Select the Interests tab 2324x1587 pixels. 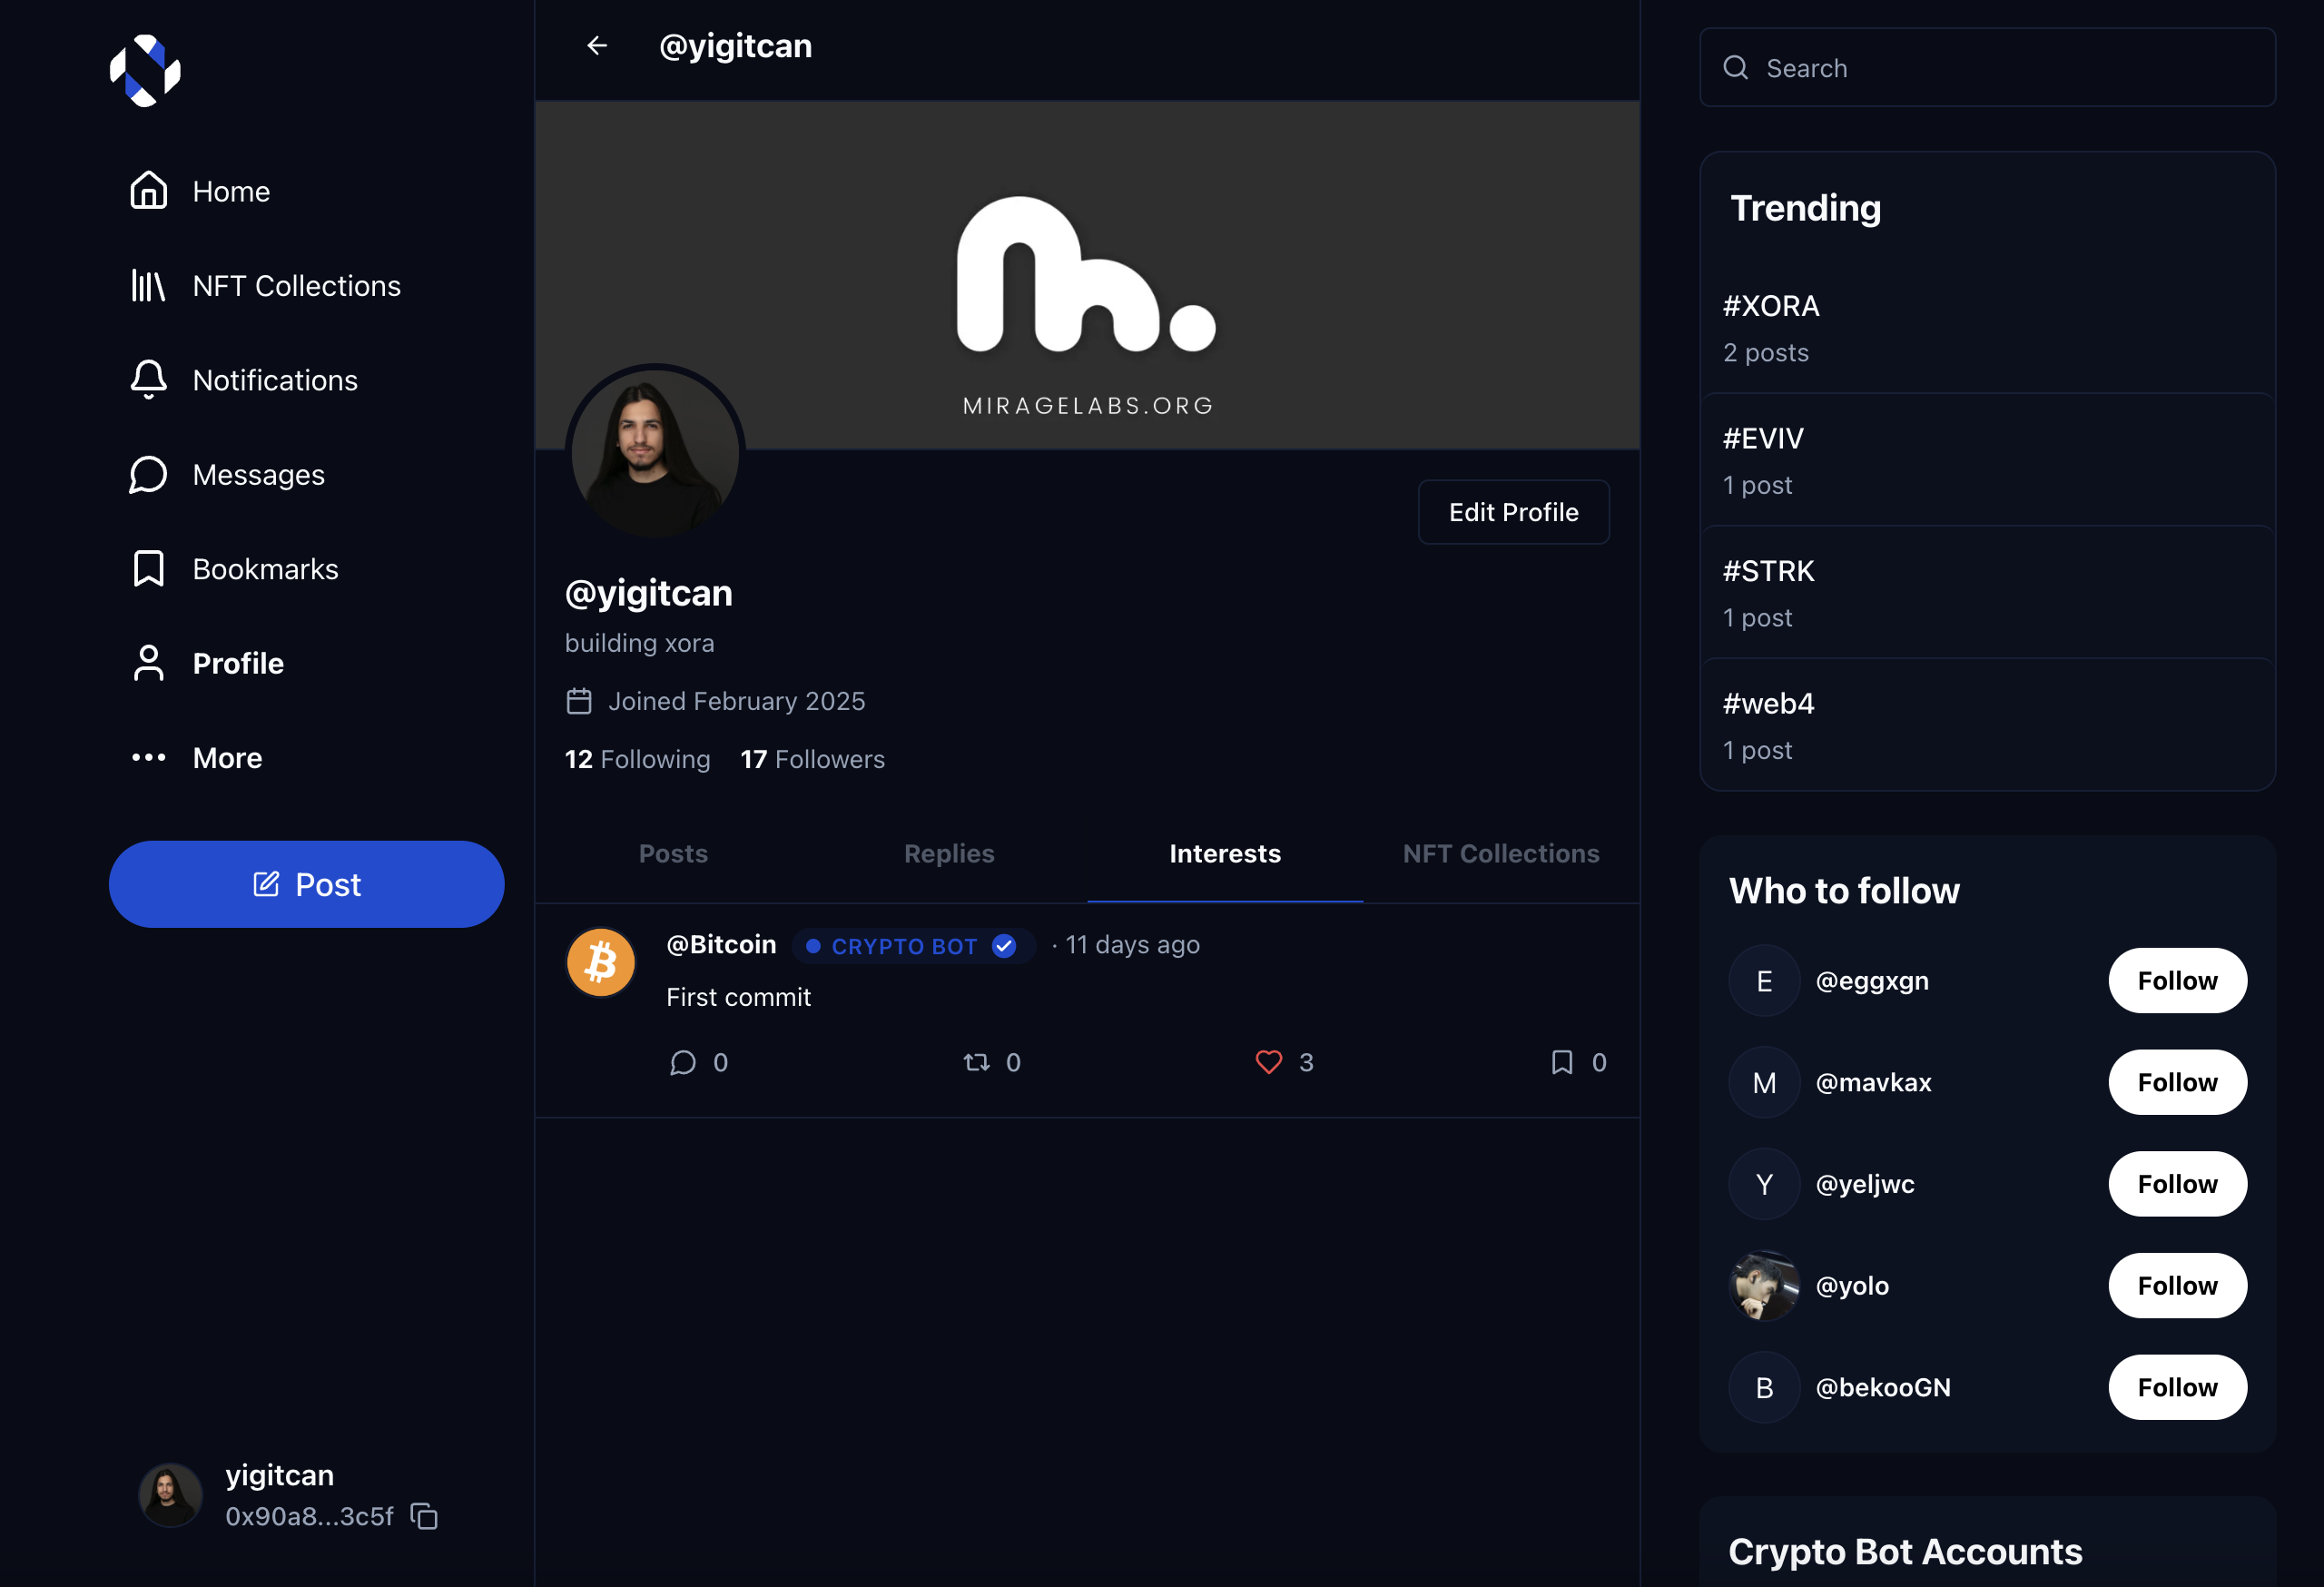pyautogui.click(x=1225, y=853)
